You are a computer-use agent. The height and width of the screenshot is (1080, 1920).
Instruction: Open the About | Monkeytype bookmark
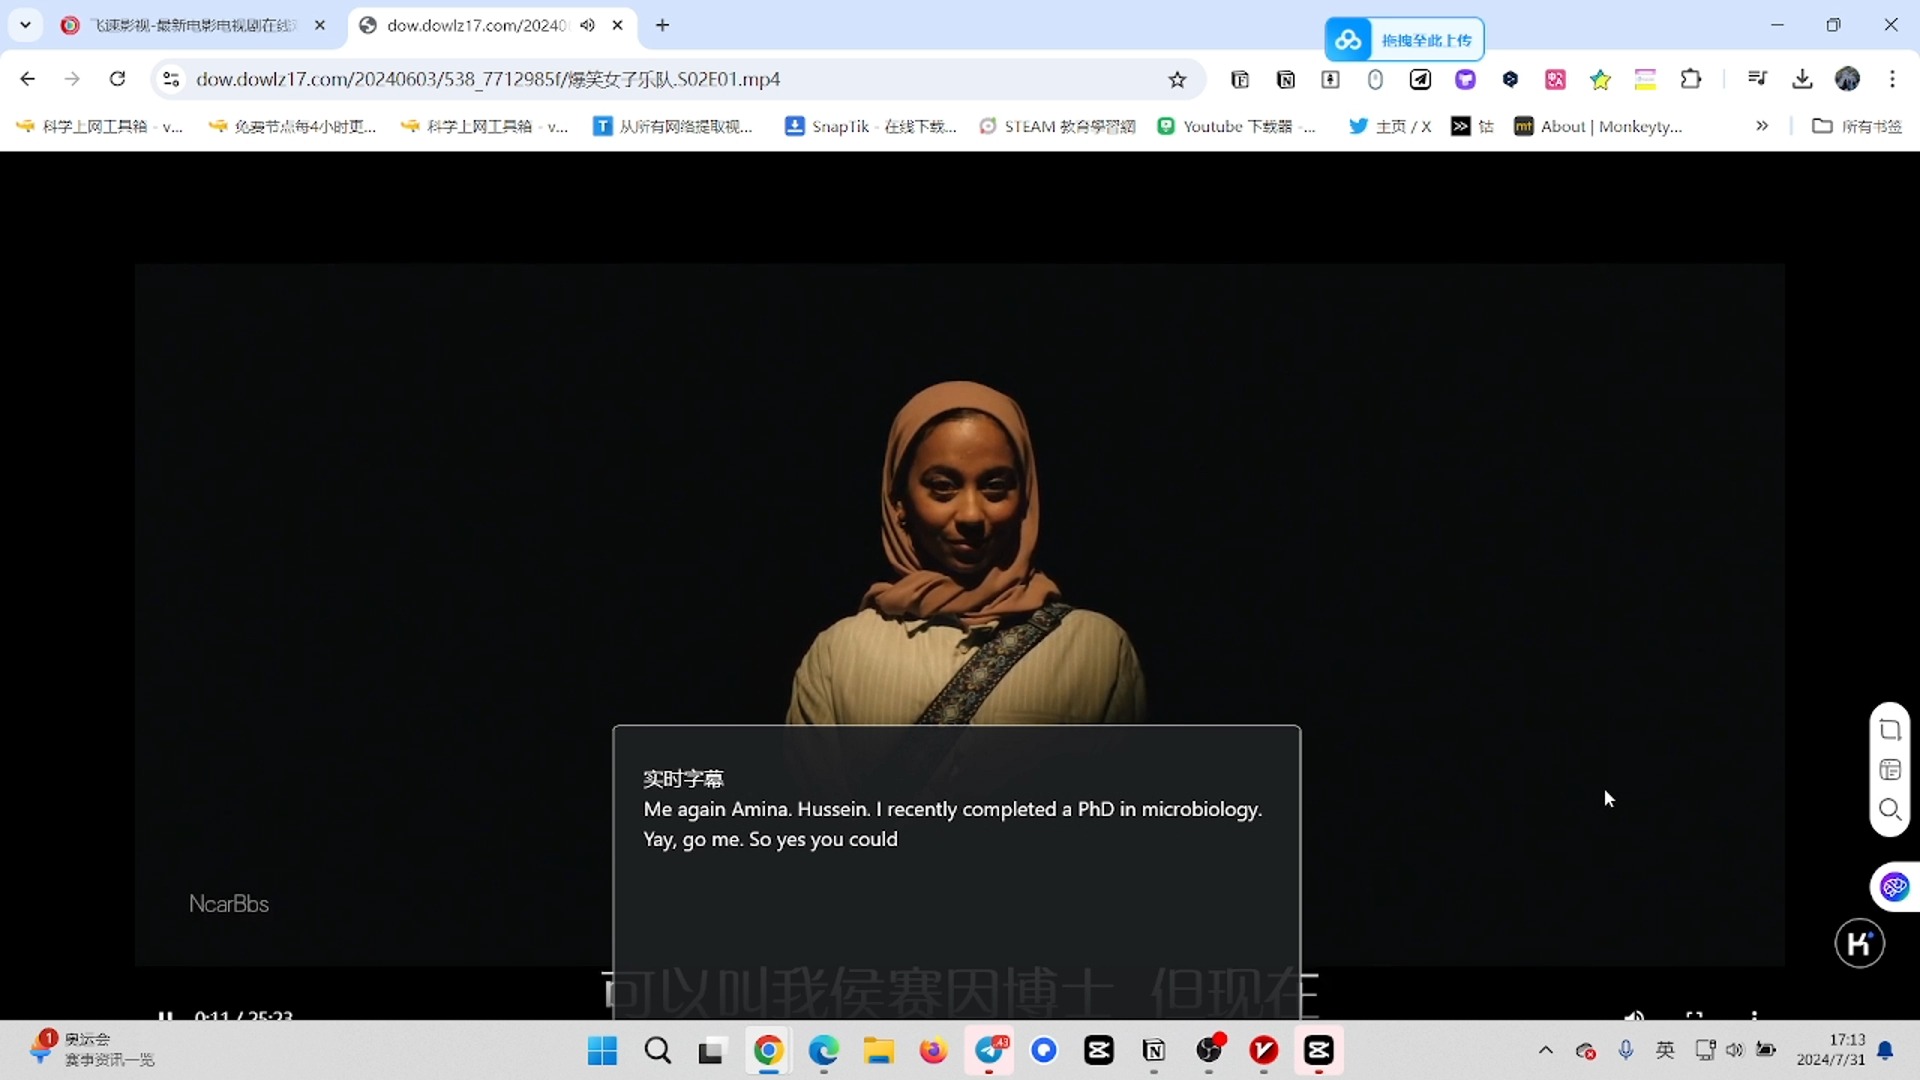1598,126
